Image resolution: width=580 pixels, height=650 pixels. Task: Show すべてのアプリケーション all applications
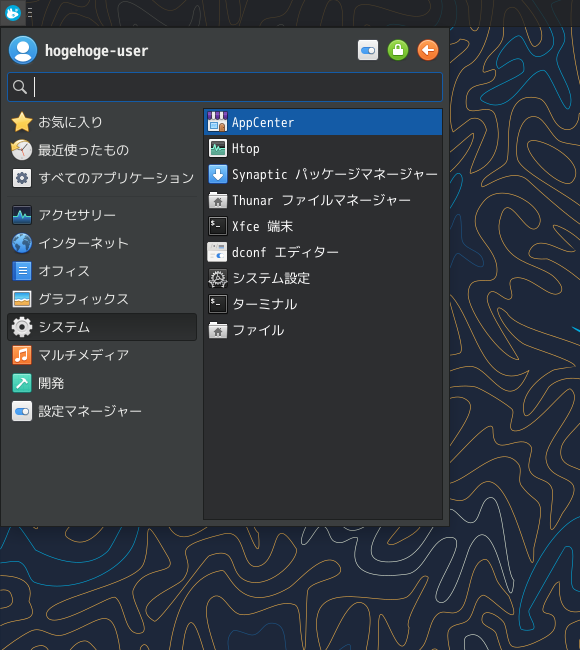click(x=102, y=178)
